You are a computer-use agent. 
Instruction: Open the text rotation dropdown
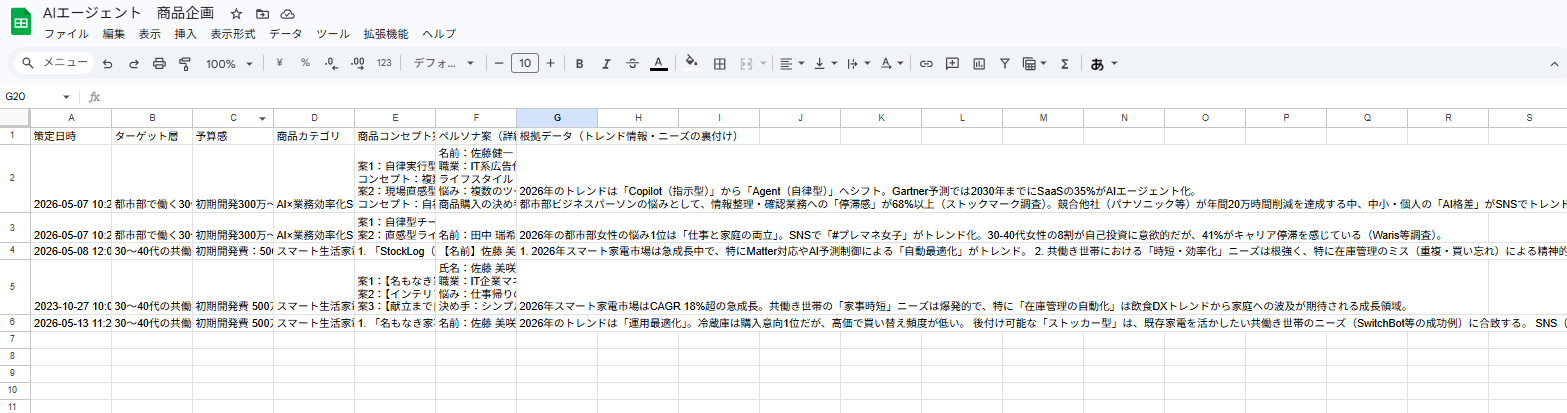click(891, 63)
